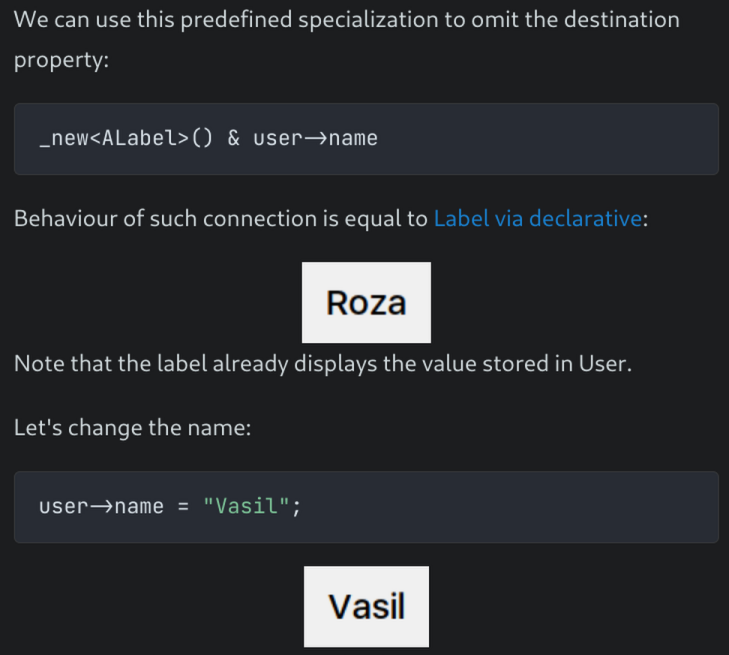This screenshot has width=729, height=655.
Task: Click the word "property:" above the code
Action: [61, 60]
